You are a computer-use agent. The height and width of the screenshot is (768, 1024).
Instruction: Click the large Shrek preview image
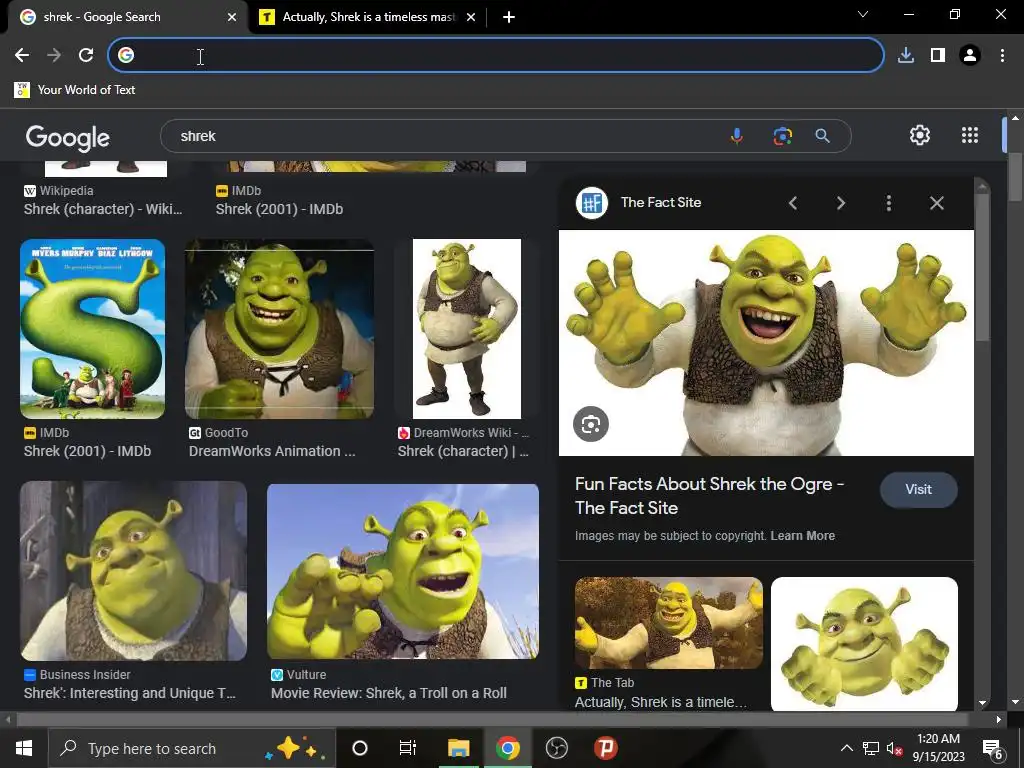coord(766,343)
